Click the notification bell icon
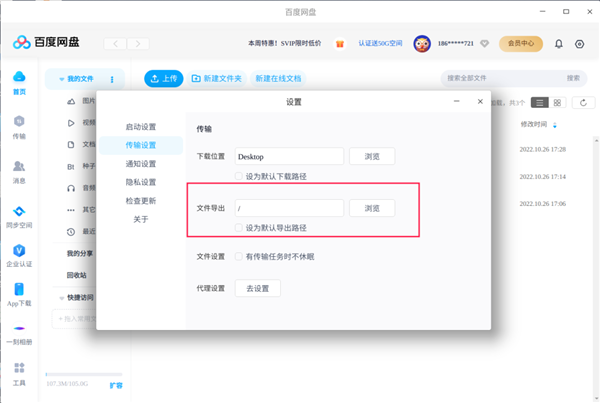 pos(558,44)
